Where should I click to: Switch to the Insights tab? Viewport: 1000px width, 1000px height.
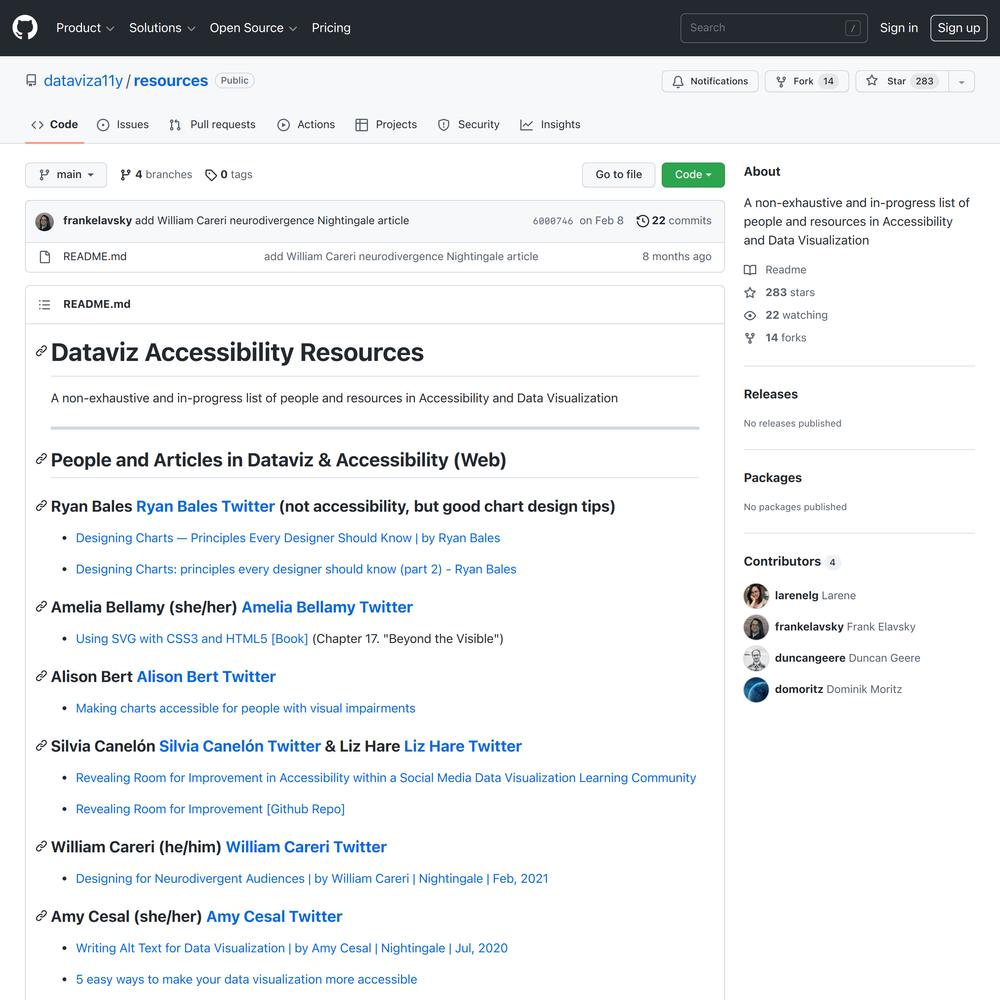pyautogui.click(x=550, y=124)
